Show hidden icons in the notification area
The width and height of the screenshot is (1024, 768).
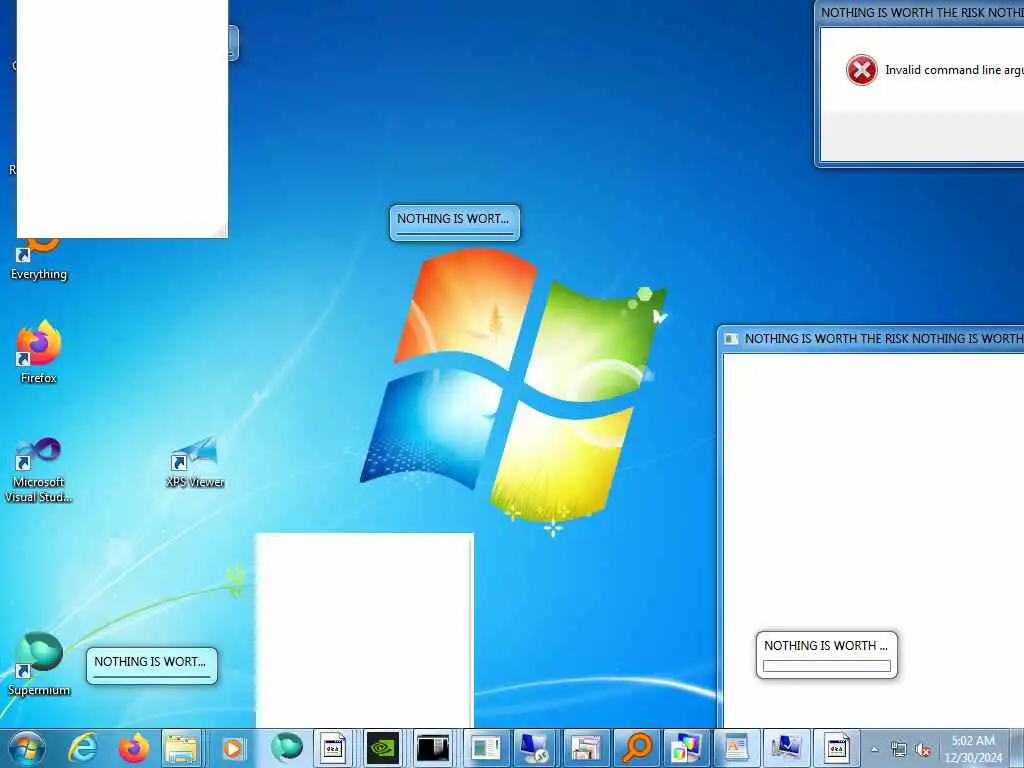tap(874, 750)
